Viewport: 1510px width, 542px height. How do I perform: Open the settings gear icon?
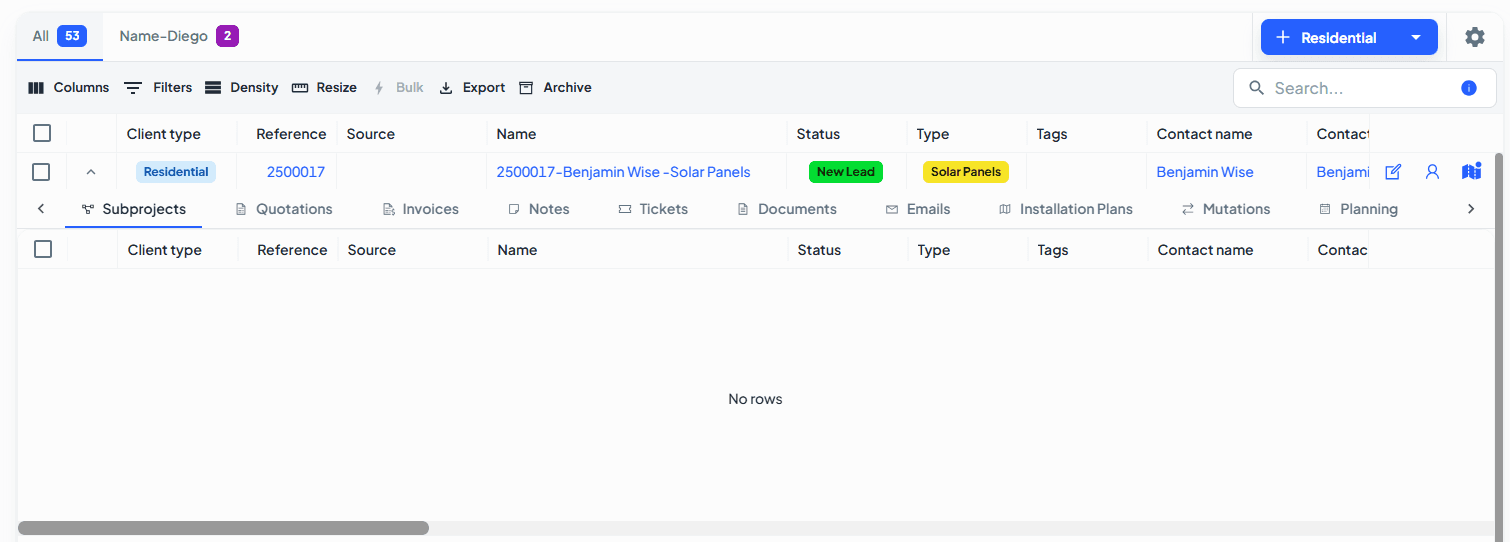[1474, 37]
